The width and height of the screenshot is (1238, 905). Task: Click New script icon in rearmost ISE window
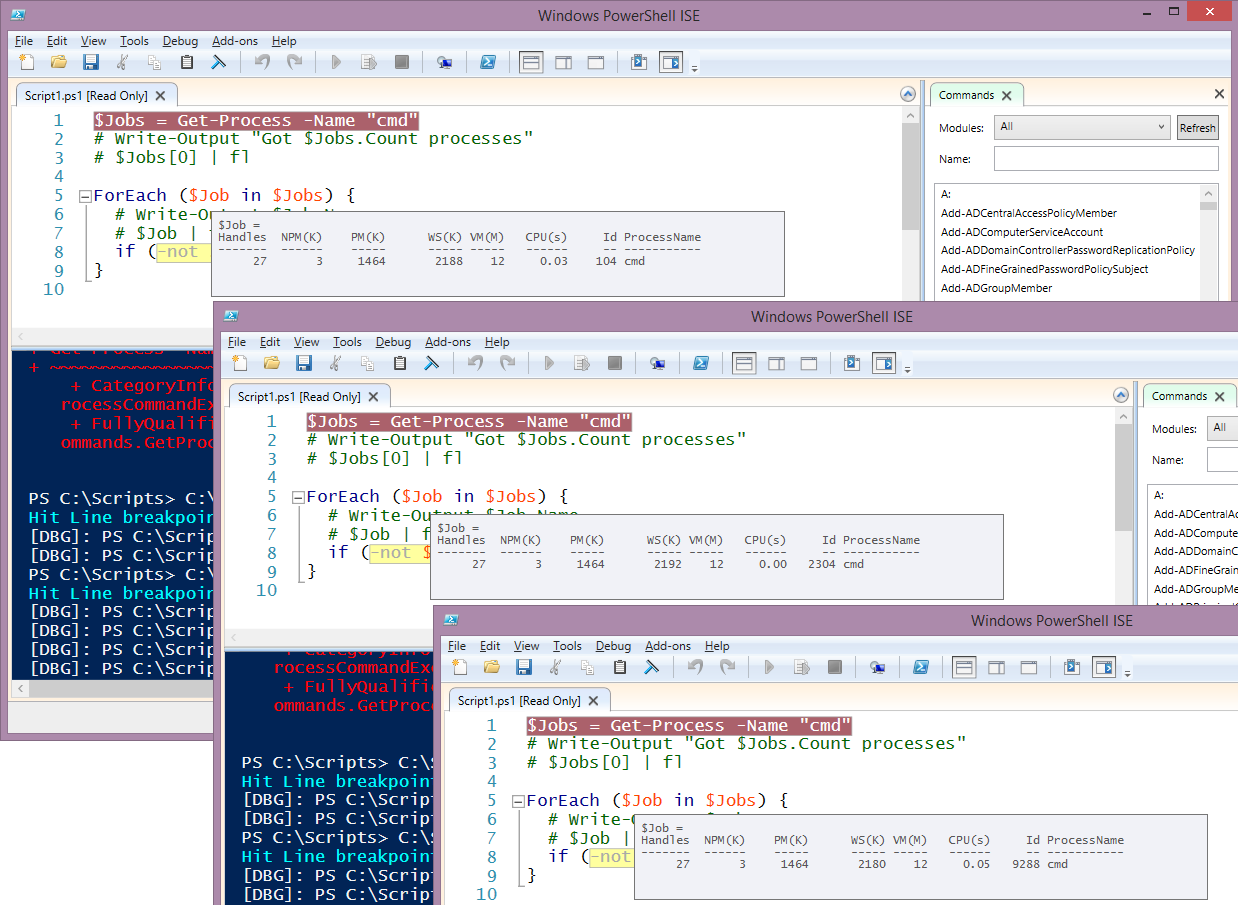click(x=27, y=62)
